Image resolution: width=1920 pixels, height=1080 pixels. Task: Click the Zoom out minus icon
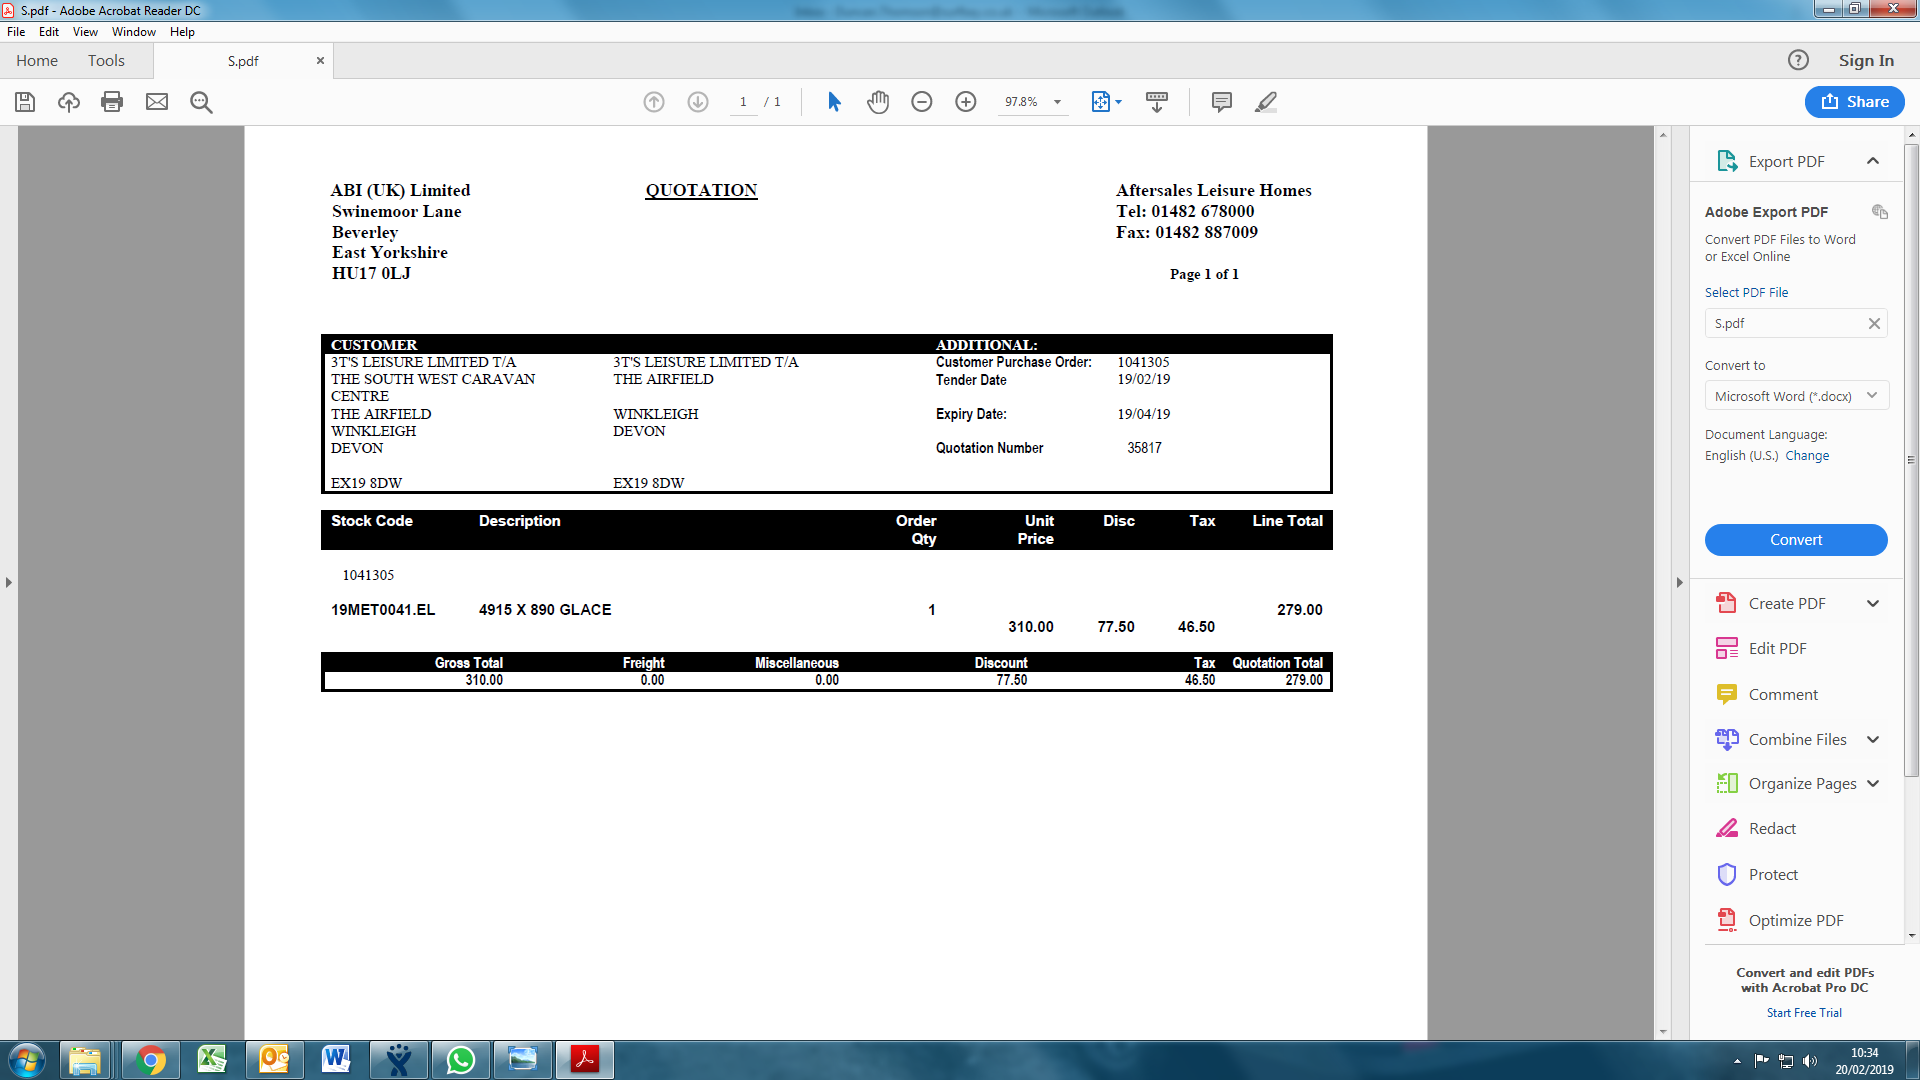tap(922, 102)
